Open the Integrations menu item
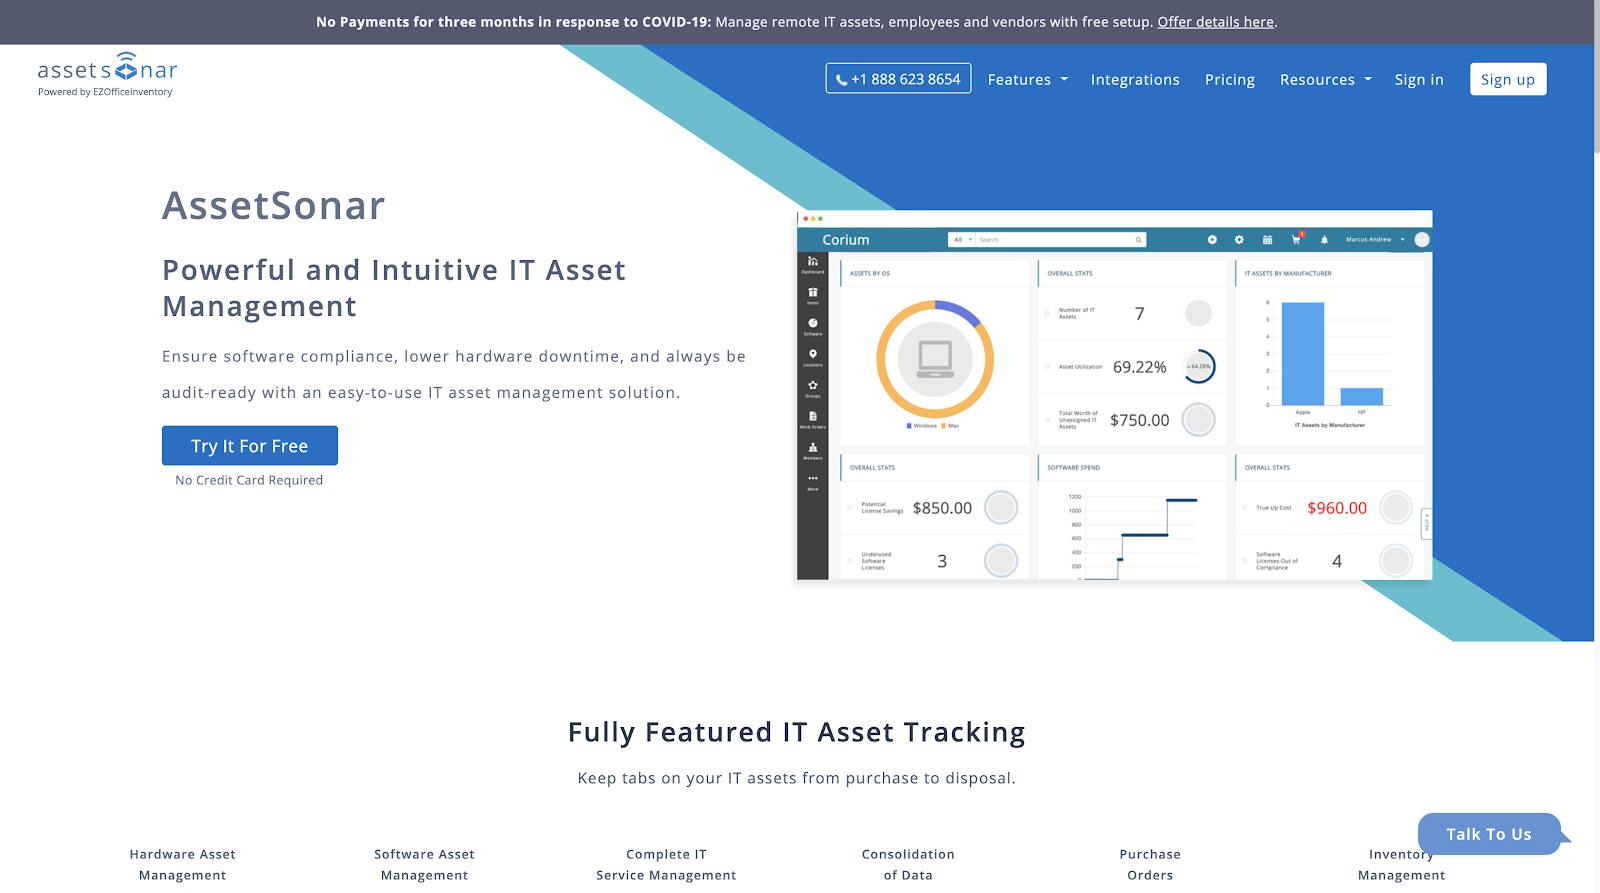The image size is (1600, 893). coord(1135,80)
